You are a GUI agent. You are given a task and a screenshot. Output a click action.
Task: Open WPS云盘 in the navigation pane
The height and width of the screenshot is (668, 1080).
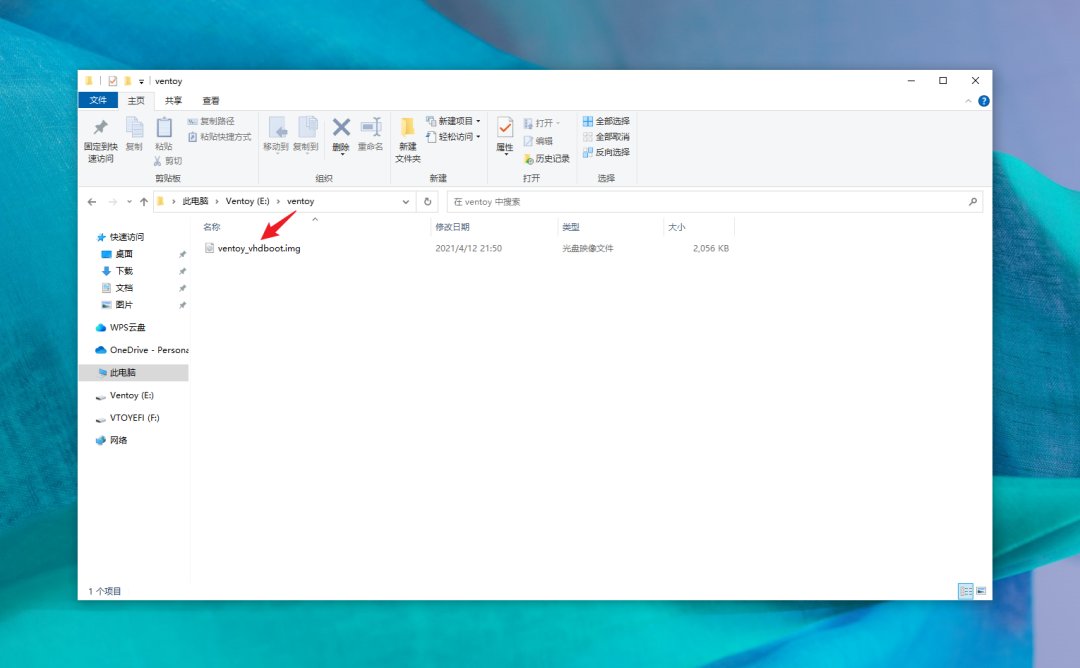(127, 328)
